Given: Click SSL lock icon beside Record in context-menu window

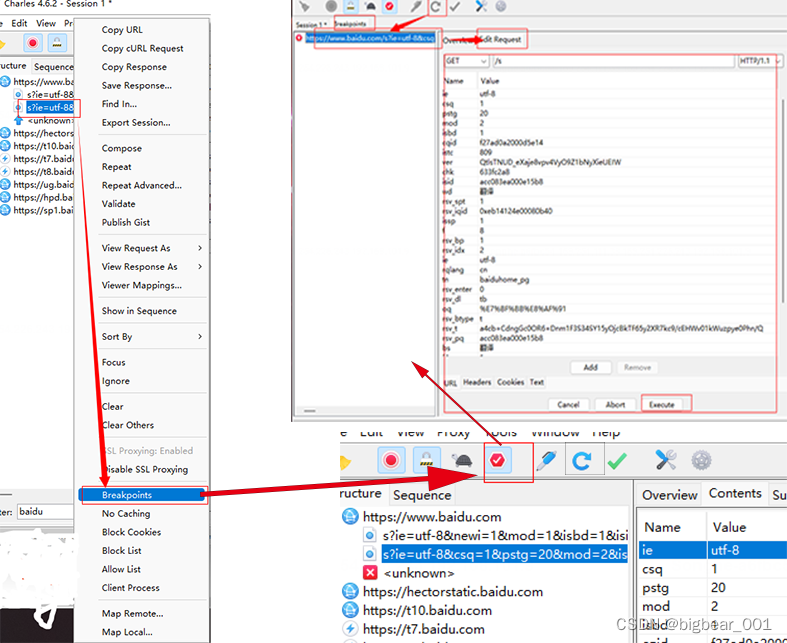Looking at the screenshot, I should point(57,43).
